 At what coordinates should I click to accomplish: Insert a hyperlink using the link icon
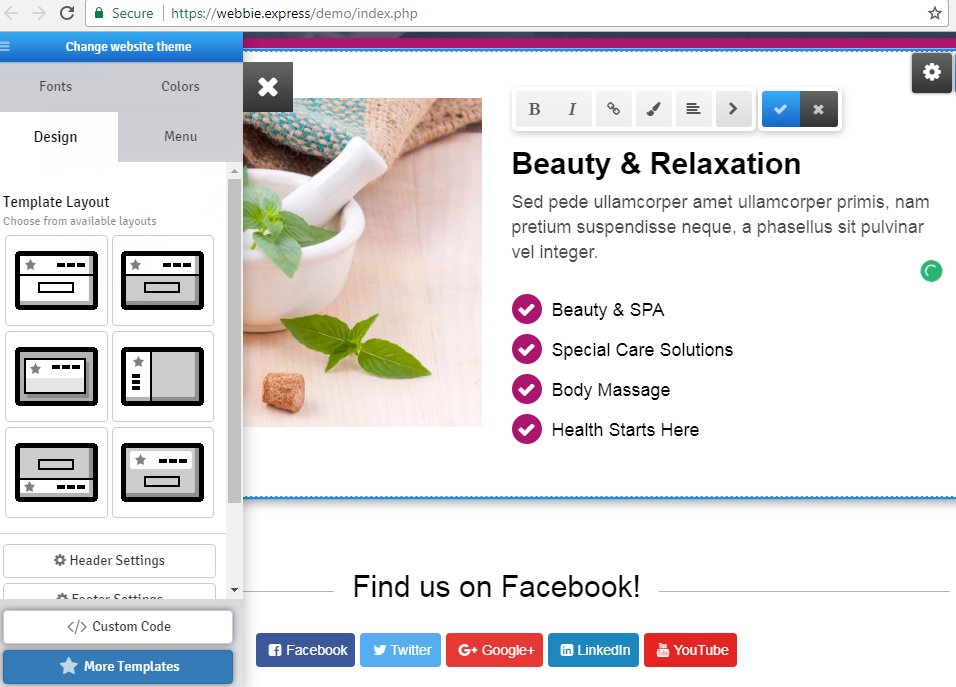[613, 109]
